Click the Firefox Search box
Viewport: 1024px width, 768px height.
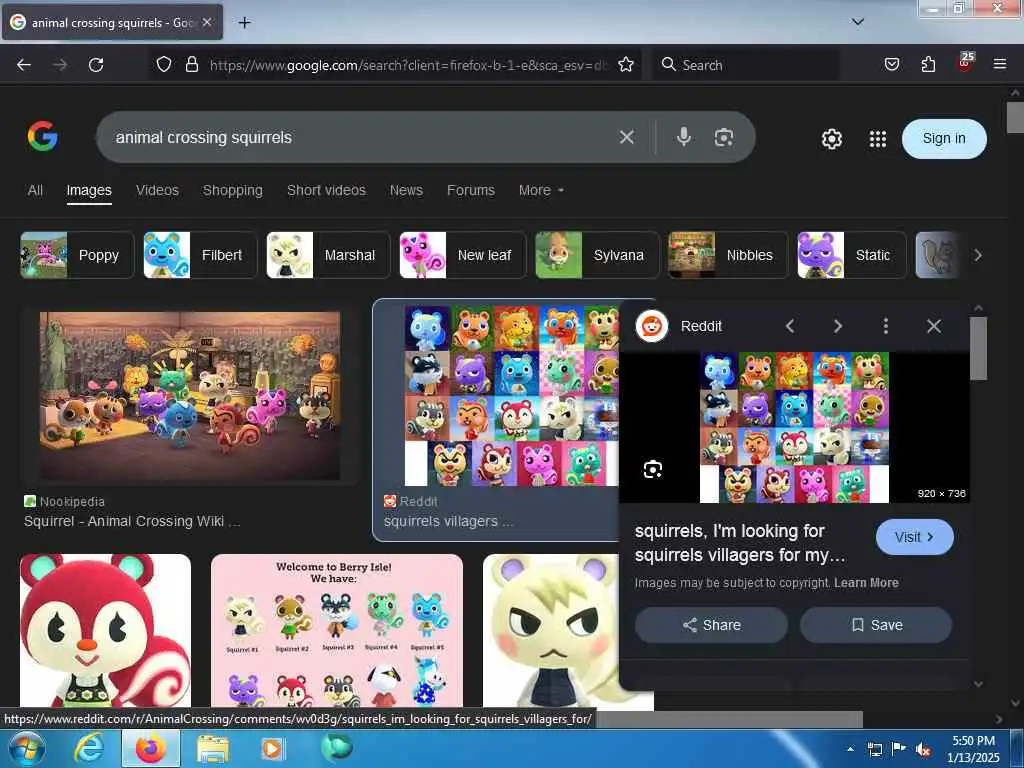pyautogui.click(x=745, y=65)
